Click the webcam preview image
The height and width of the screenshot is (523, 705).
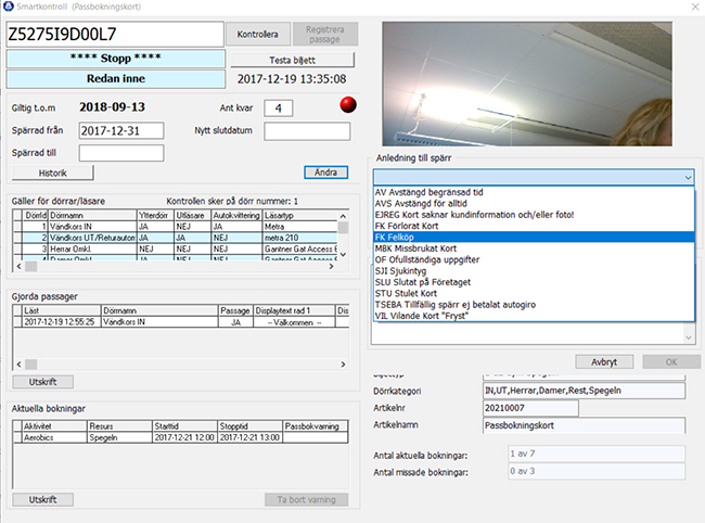pos(527,84)
